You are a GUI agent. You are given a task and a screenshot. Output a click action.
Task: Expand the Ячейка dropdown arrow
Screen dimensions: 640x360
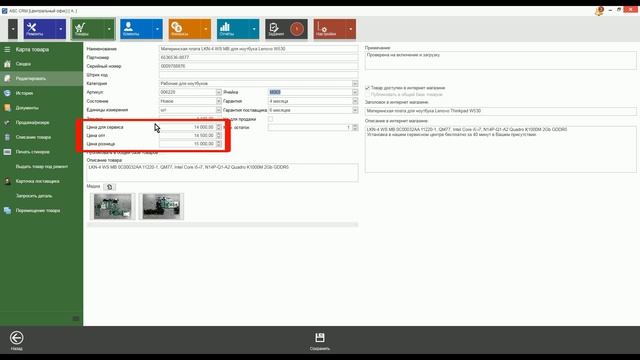coord(355,92)
